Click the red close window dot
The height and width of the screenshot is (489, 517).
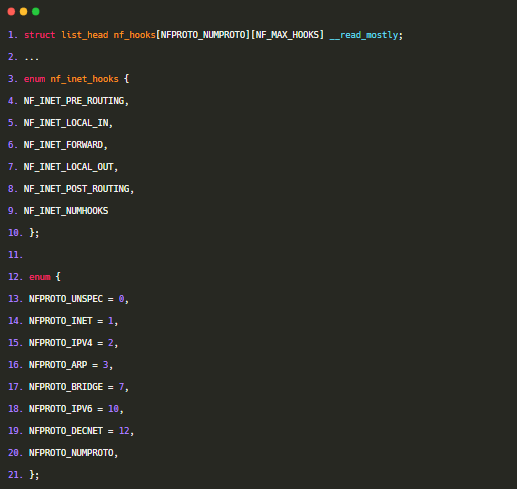coord(11,12)
